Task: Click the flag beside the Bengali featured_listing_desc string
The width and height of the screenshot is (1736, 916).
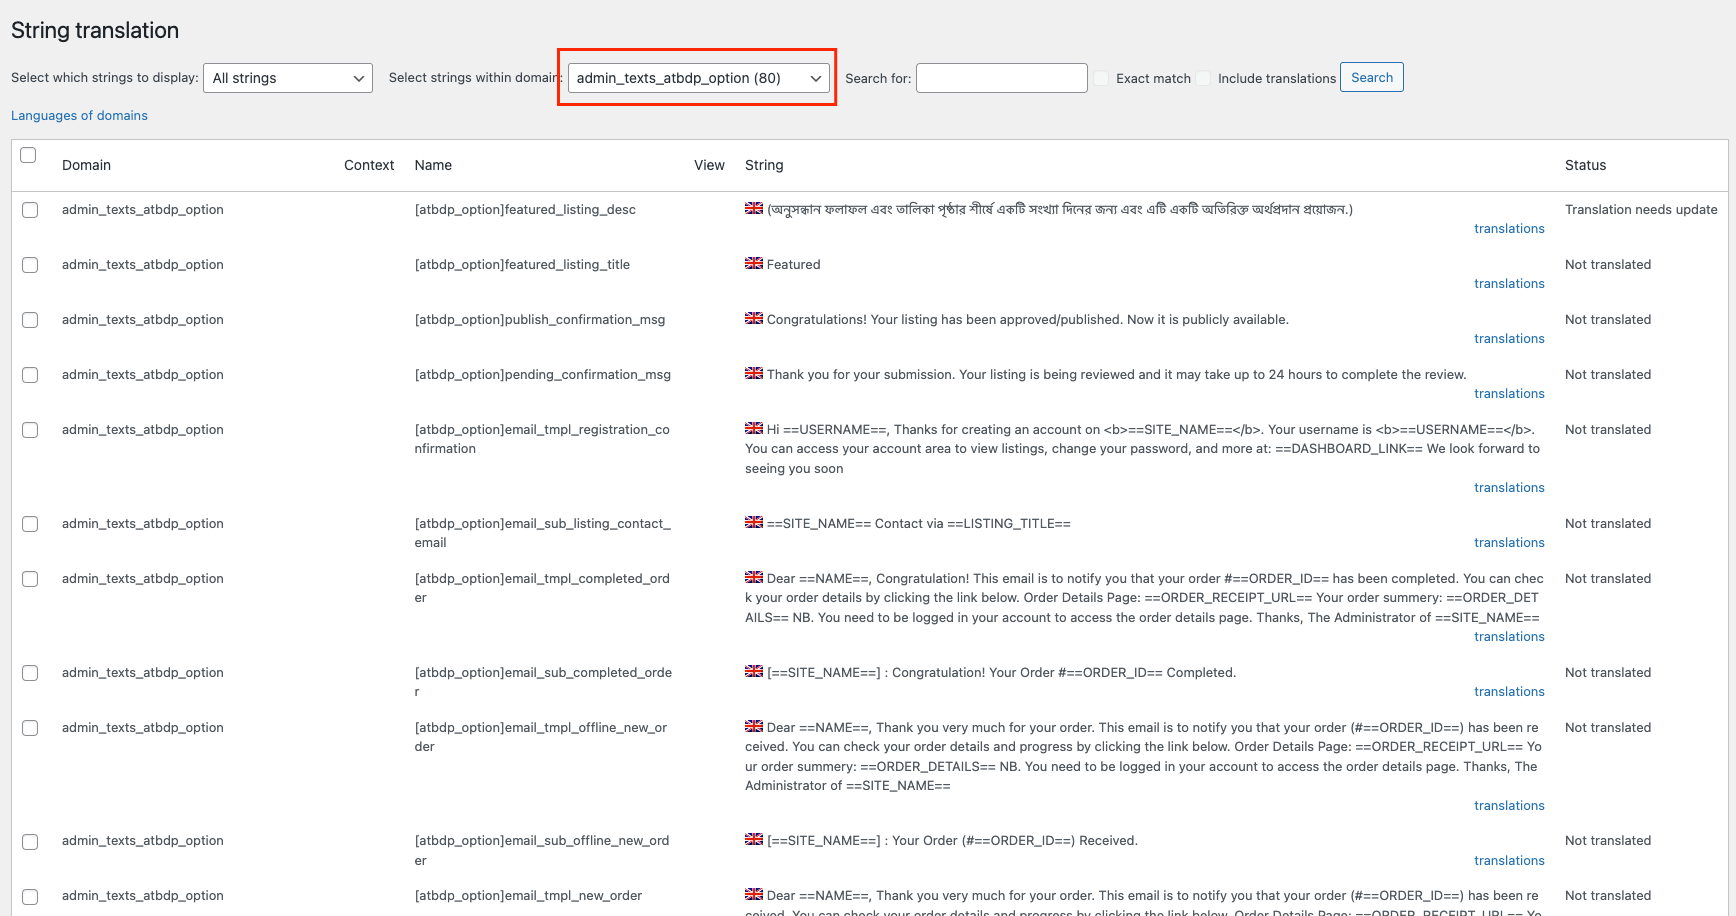Action: coord(754,209)
